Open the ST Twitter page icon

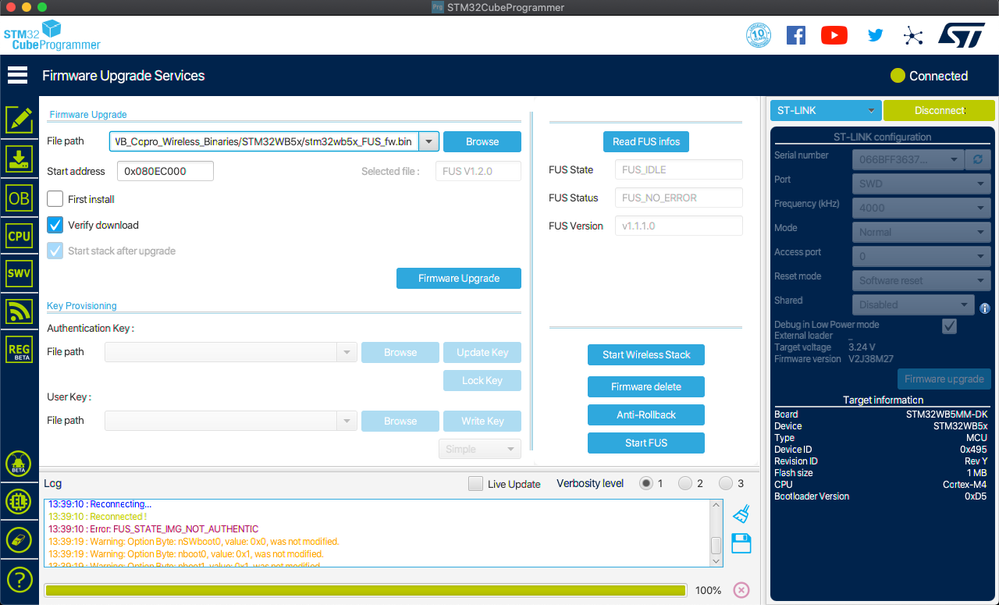pyautogui.click(x=875, y=35)
